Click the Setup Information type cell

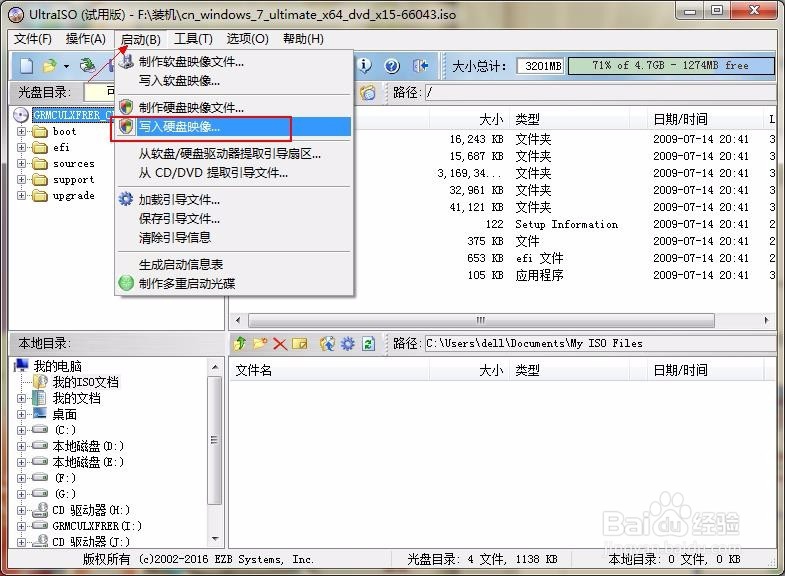pyautogui.click(x=567, y=224)
